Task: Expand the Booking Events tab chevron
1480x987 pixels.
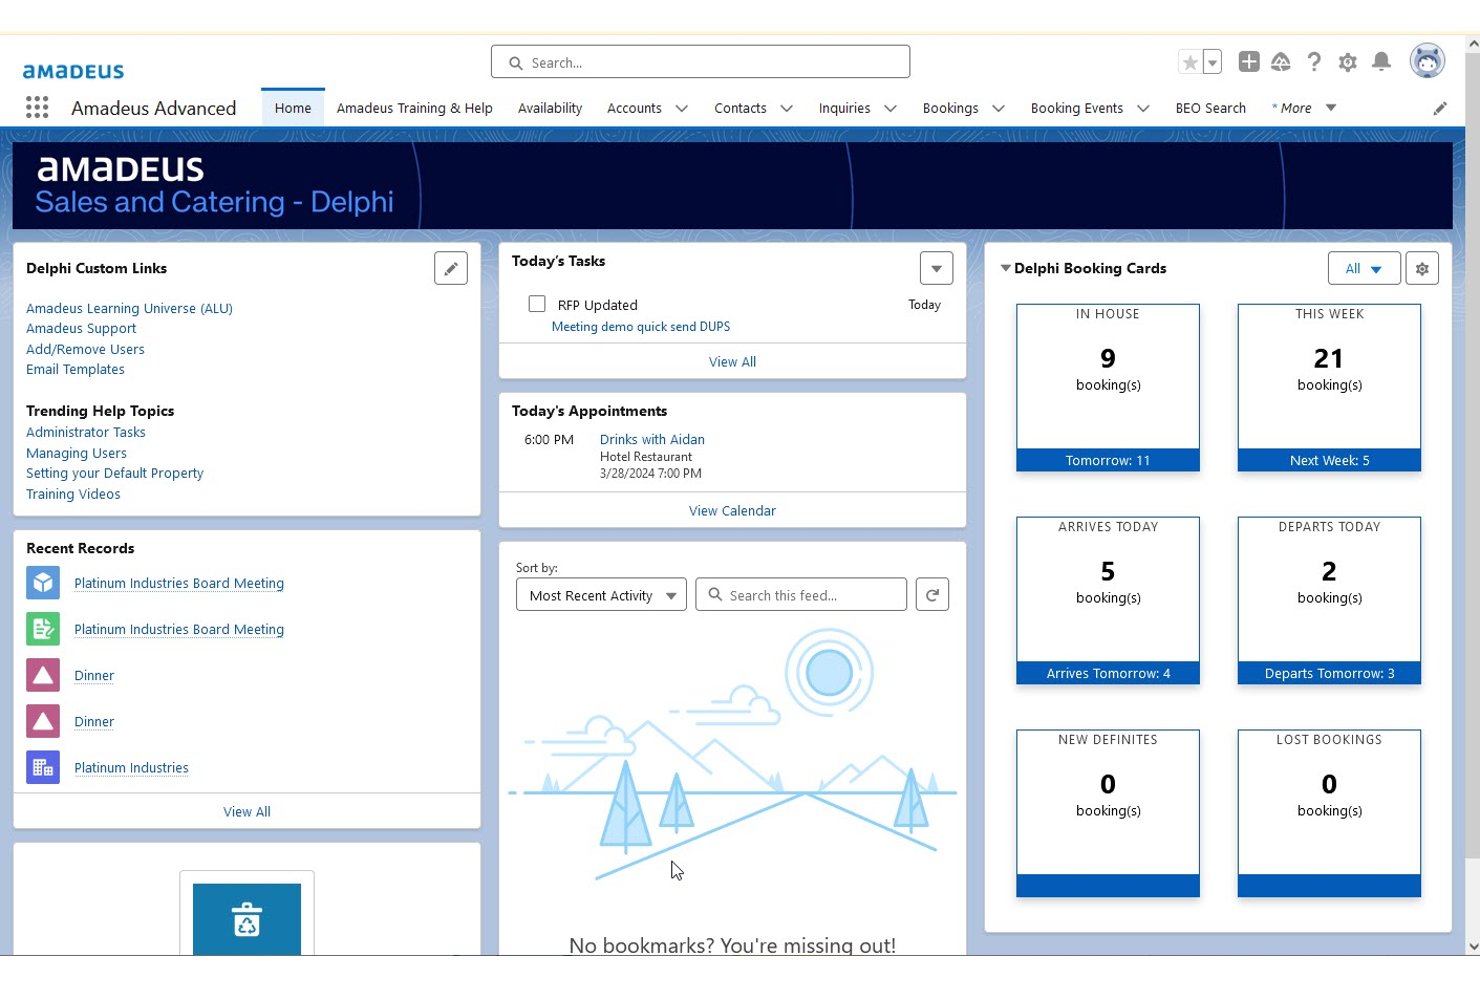Action: tap(1143, 108)
